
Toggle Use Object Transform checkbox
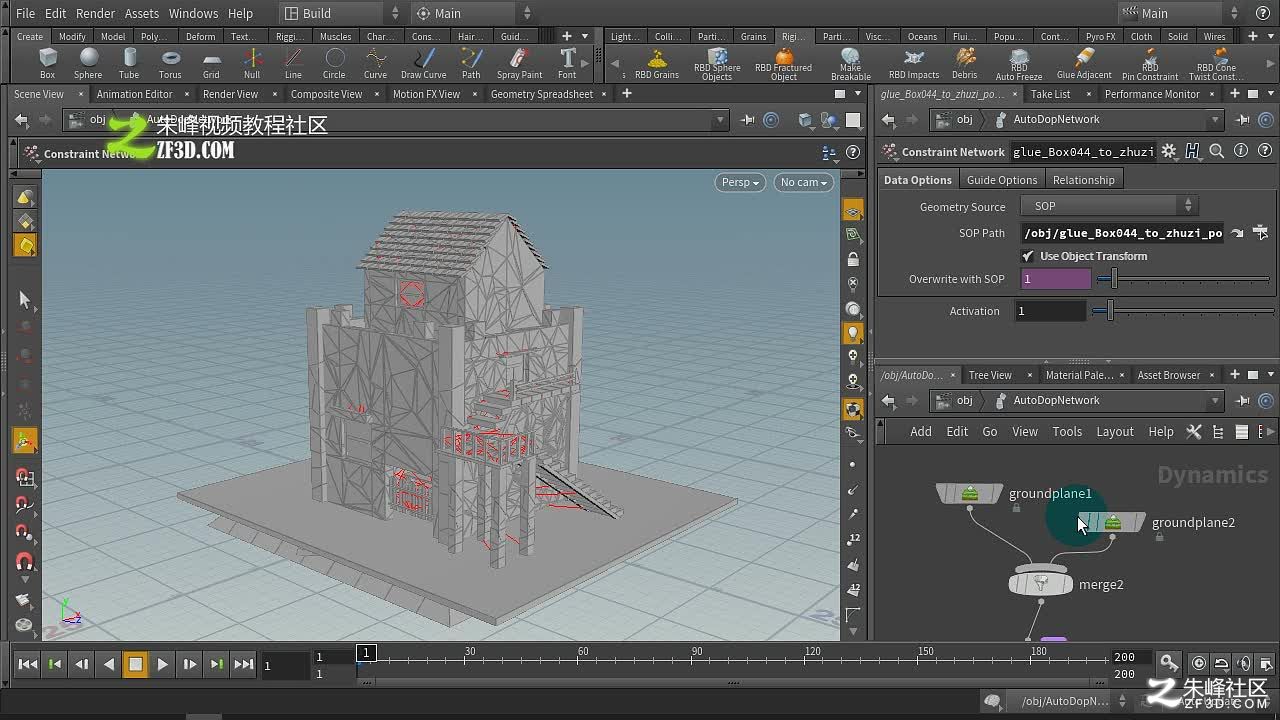[1028, 256]
